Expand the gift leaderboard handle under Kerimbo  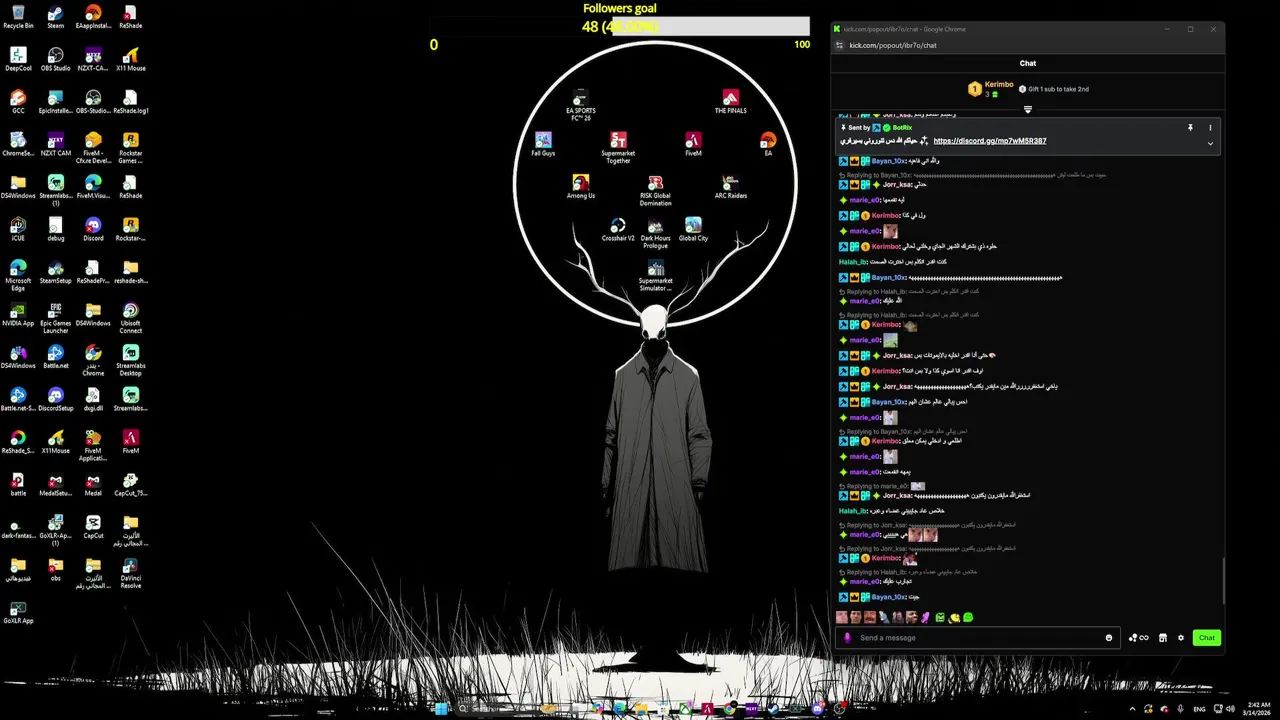[x=1027, y=110]
